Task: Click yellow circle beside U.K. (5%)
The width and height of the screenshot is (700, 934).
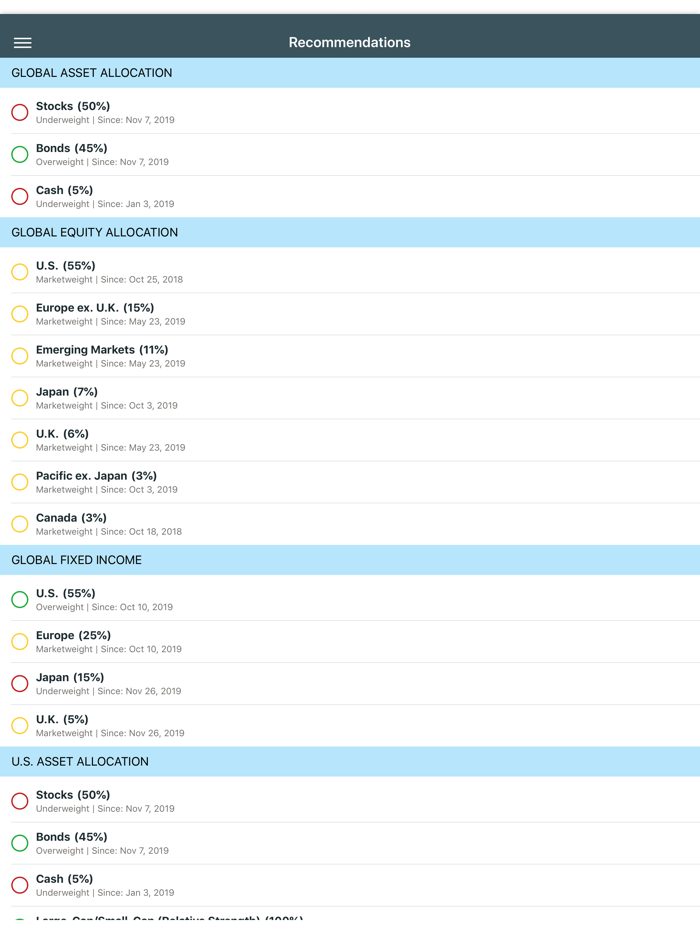Action: pos(20,726)
